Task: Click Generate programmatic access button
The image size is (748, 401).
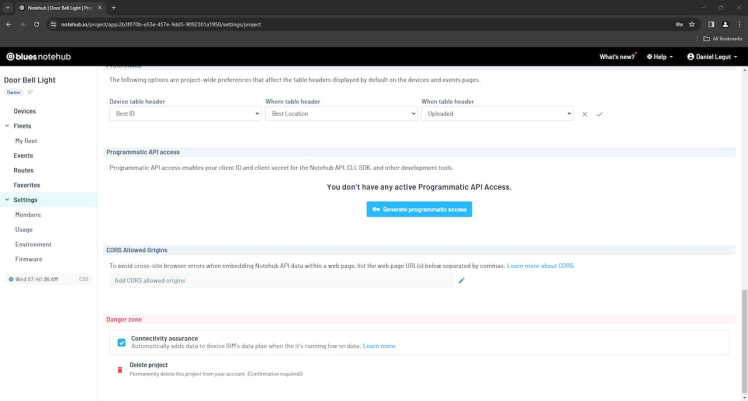Action: (419, 209)
